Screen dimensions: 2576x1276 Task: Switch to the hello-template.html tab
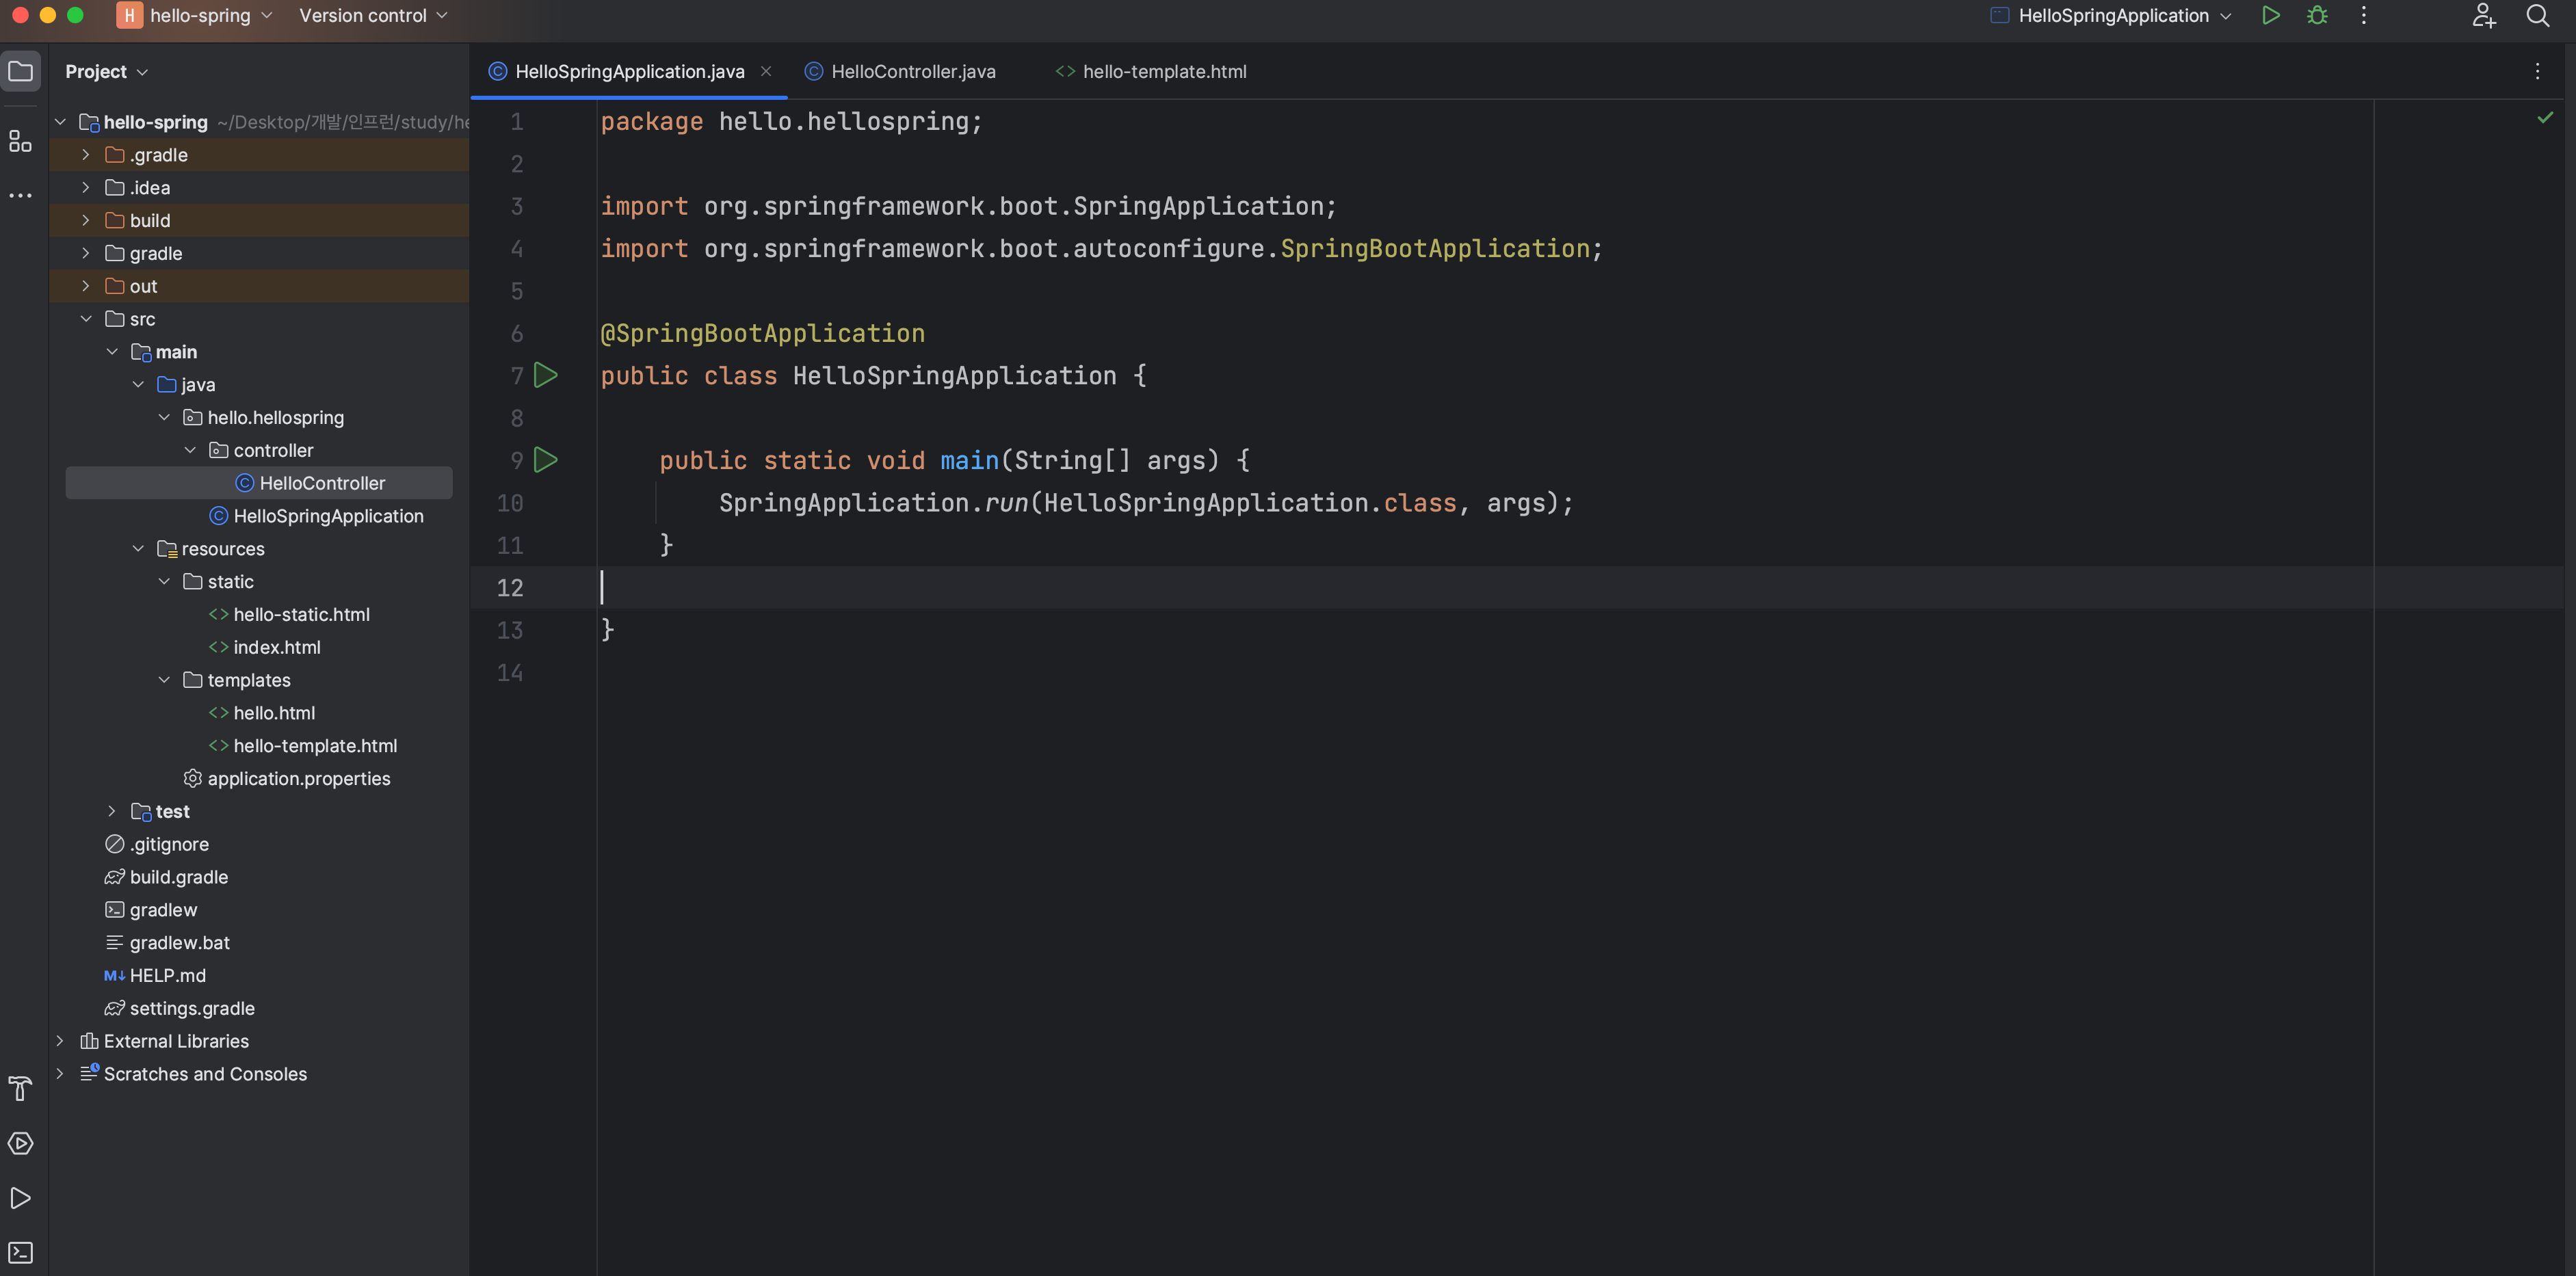pyautogui.click(x=1151, y=71)
